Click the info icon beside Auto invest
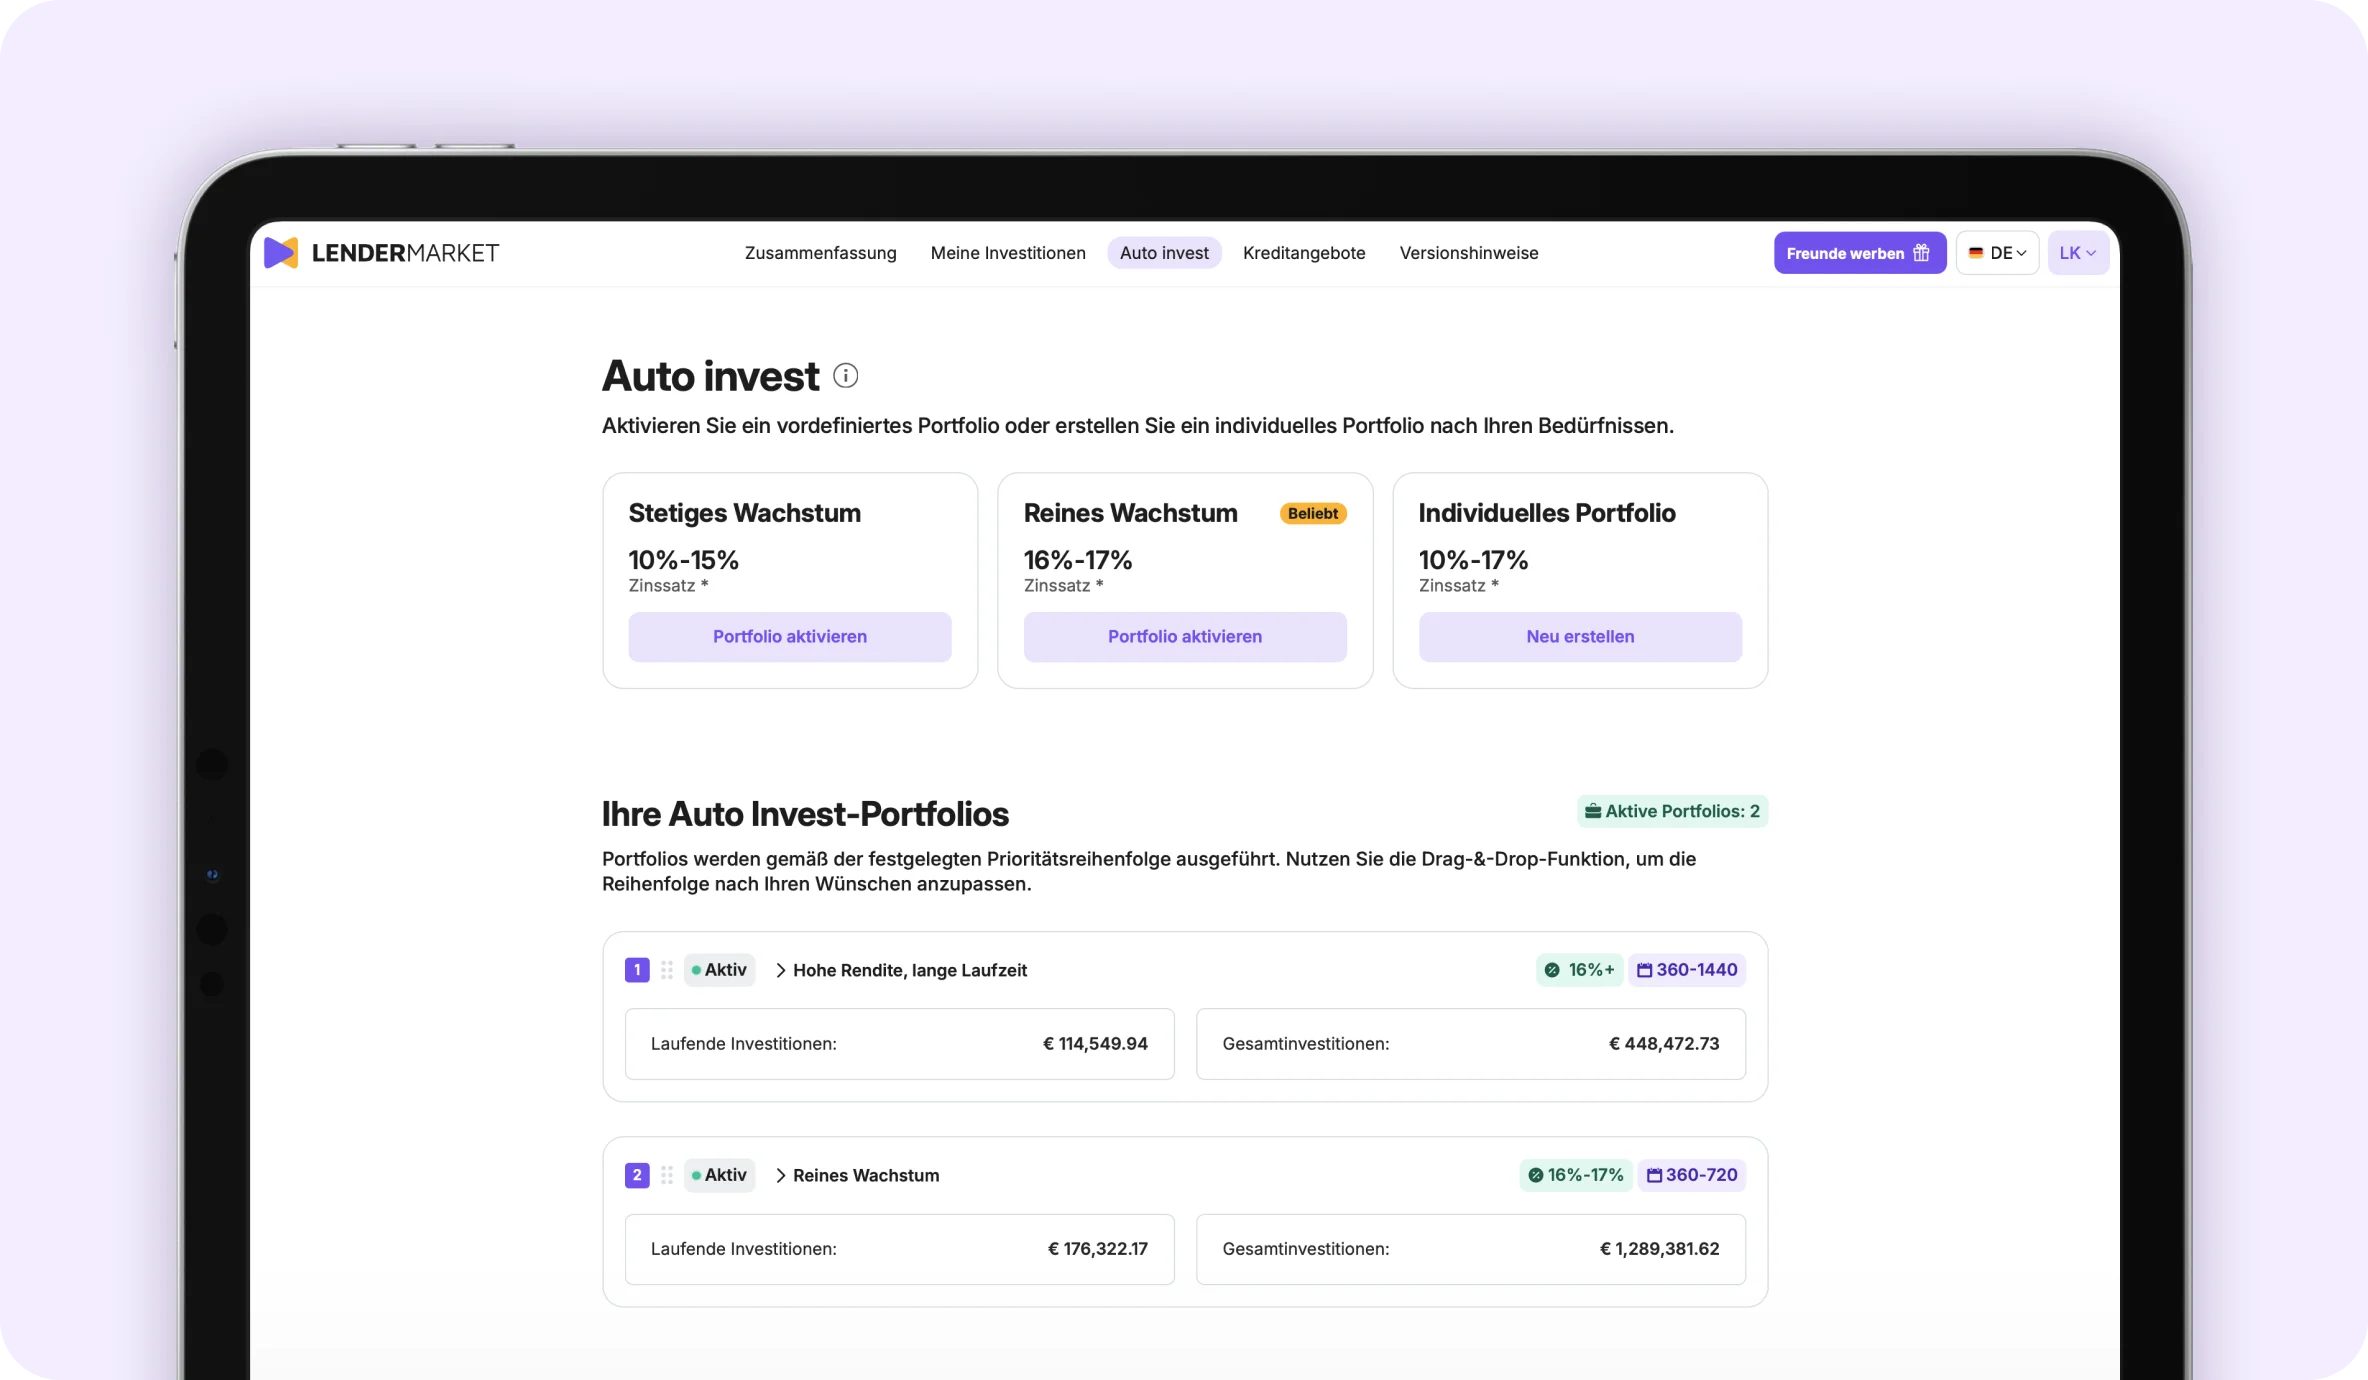Image resolution: width=2368 pixels, height=1380 pixels. [845, 376]
